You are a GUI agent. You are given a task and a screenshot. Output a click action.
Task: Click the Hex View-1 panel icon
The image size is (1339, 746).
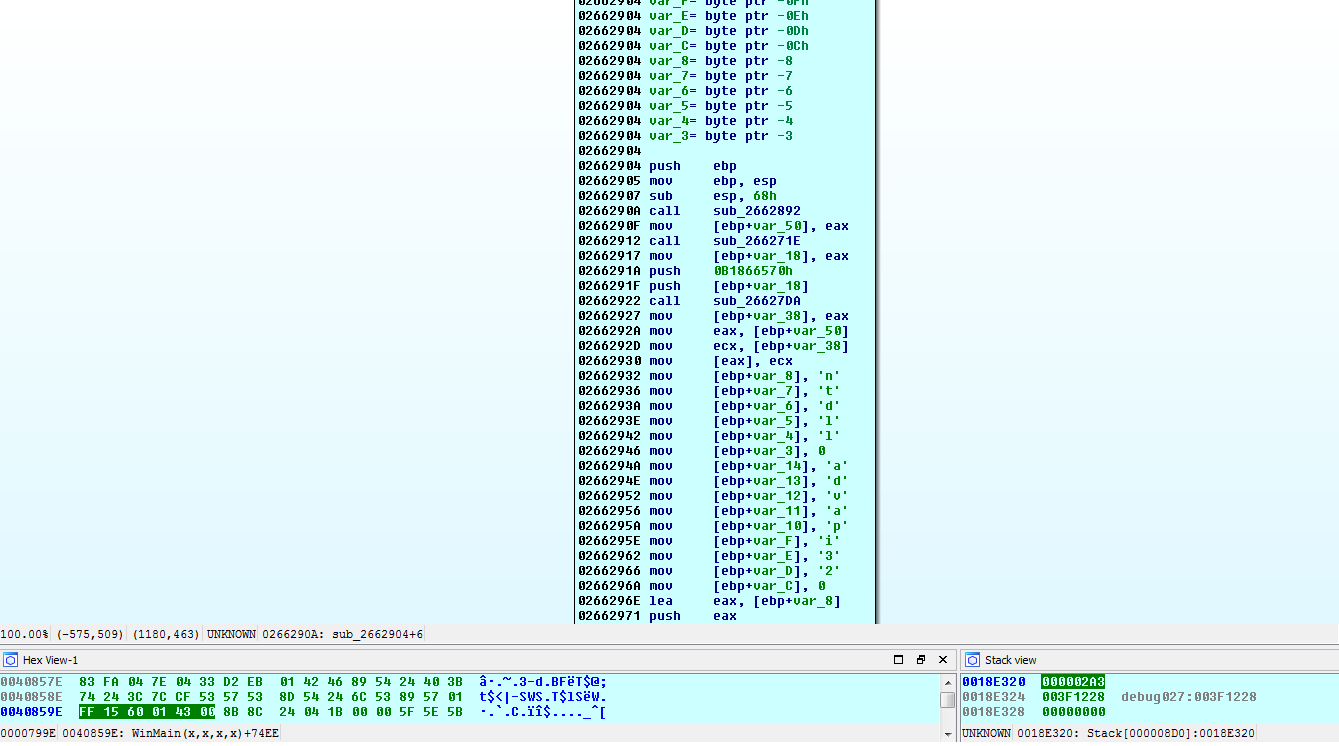point(10,660)
